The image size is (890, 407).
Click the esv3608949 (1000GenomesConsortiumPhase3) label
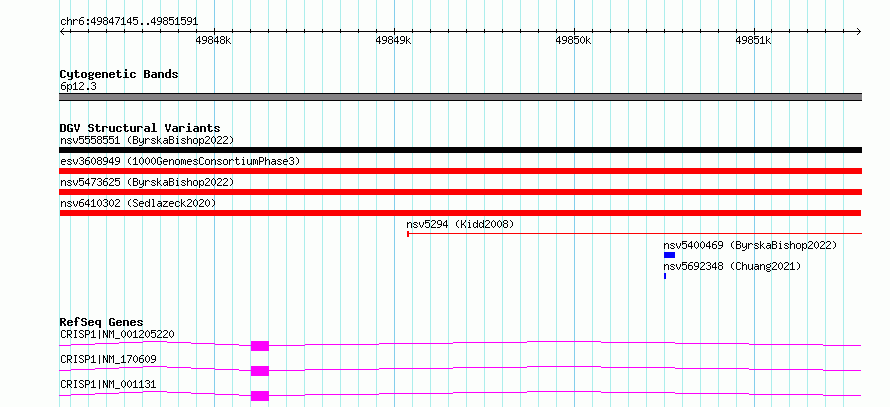tap(180, 161)
